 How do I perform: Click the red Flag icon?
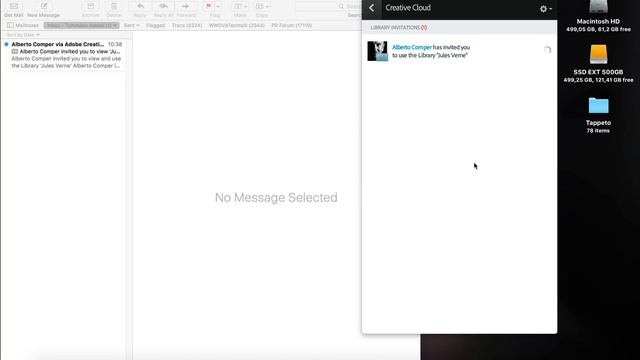click(209, 6)
